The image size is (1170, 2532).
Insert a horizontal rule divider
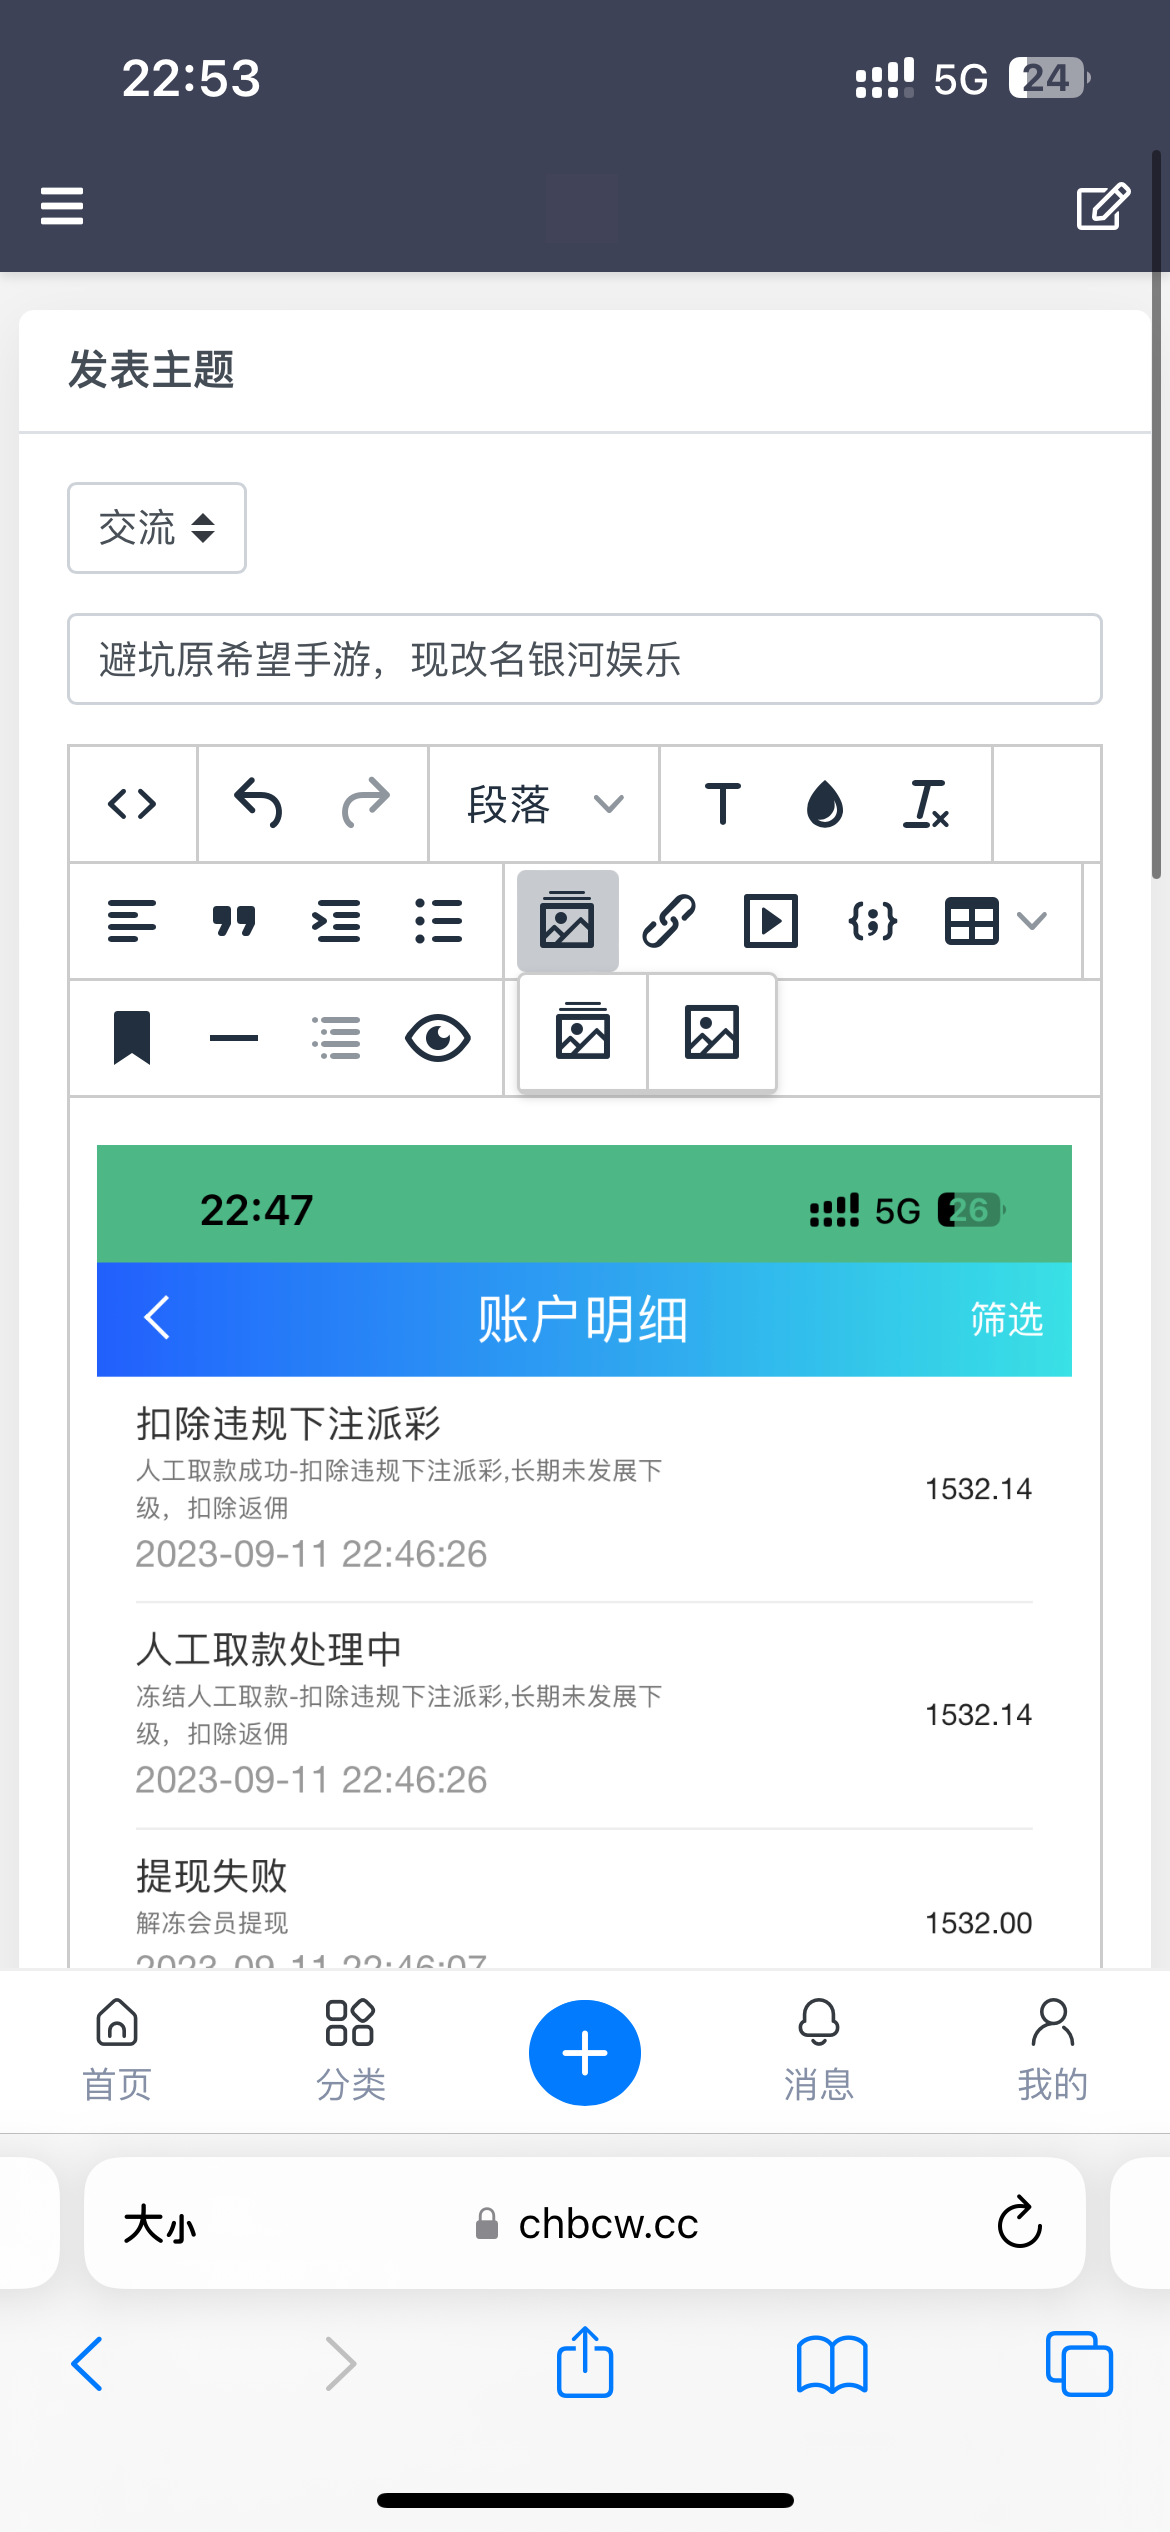pyautogui.click(x=234, y=1038)
